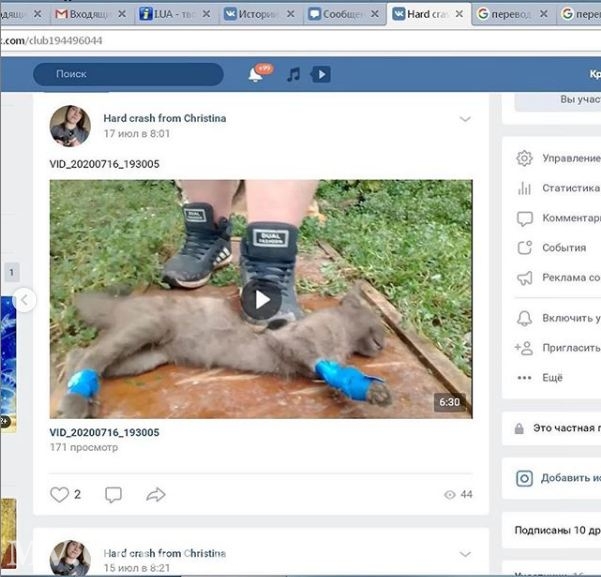Open the Hard crash from Christina author link
The image size is (601, 577).
click(164, 118)
